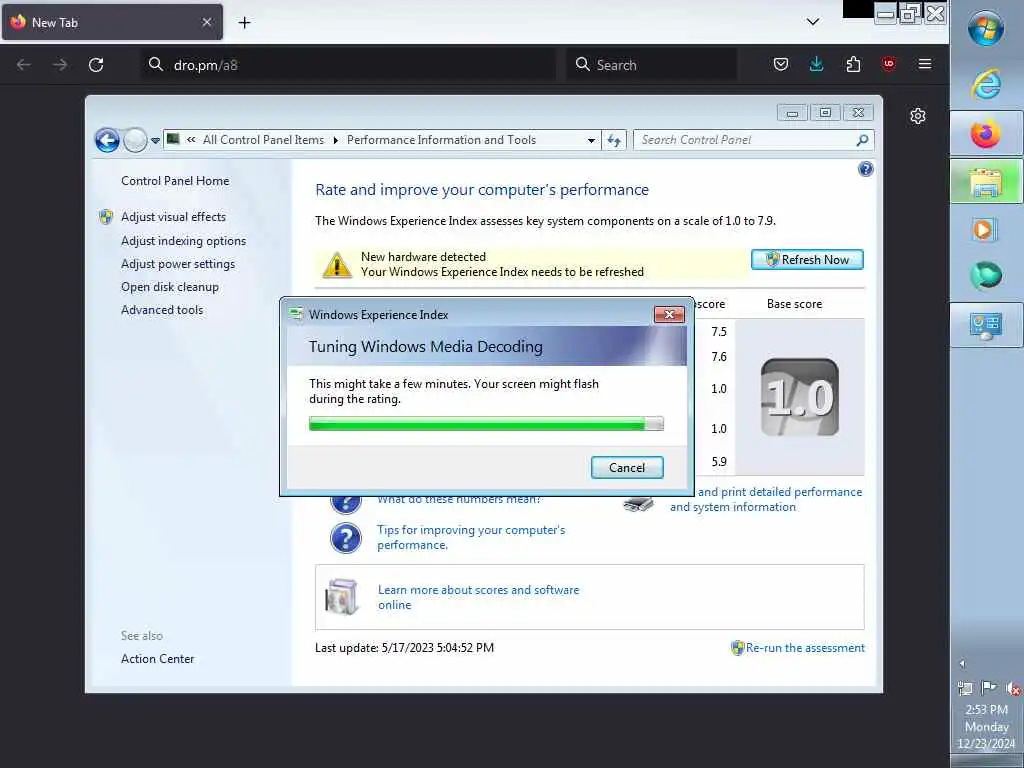Expand Firefox list all tabs chevron
Viewport: 1024px width, 768px height.
[812, 22]
